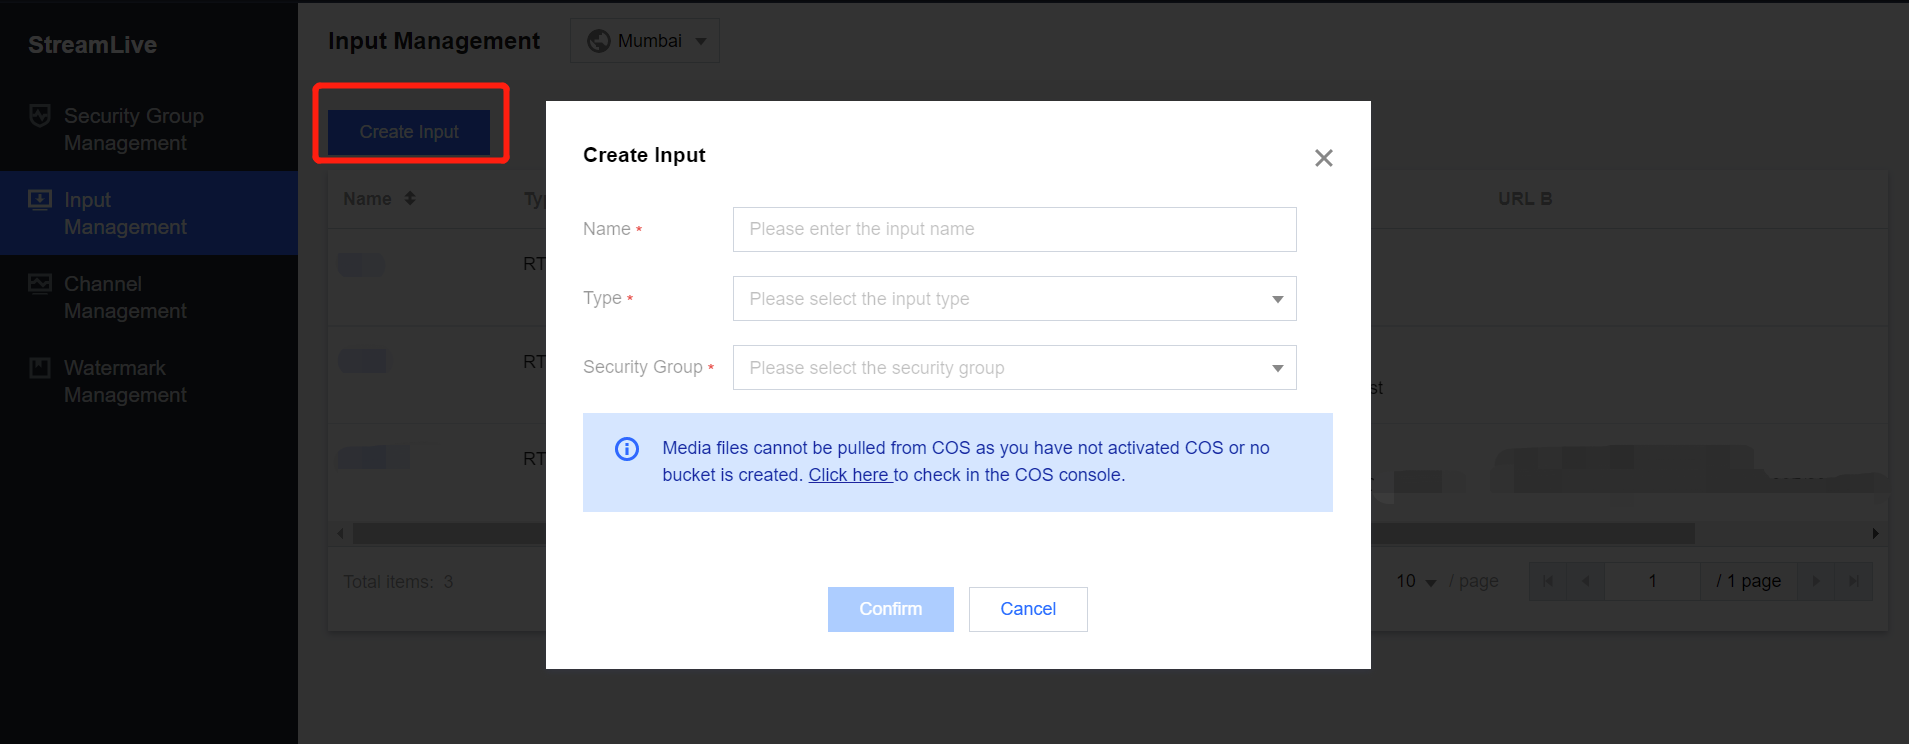The height and width of the screenshot is (744, 1909).
Task: Follow the 'Click here' COS console link
Action: (849, 475)
